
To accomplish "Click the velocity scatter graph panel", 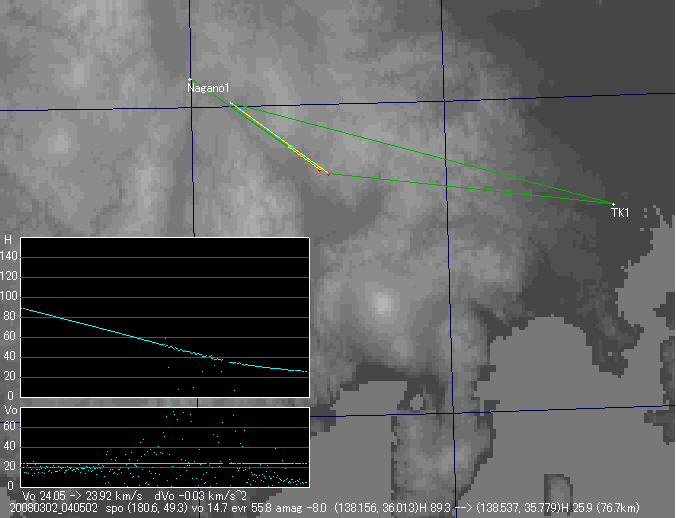I will [165, 447].
